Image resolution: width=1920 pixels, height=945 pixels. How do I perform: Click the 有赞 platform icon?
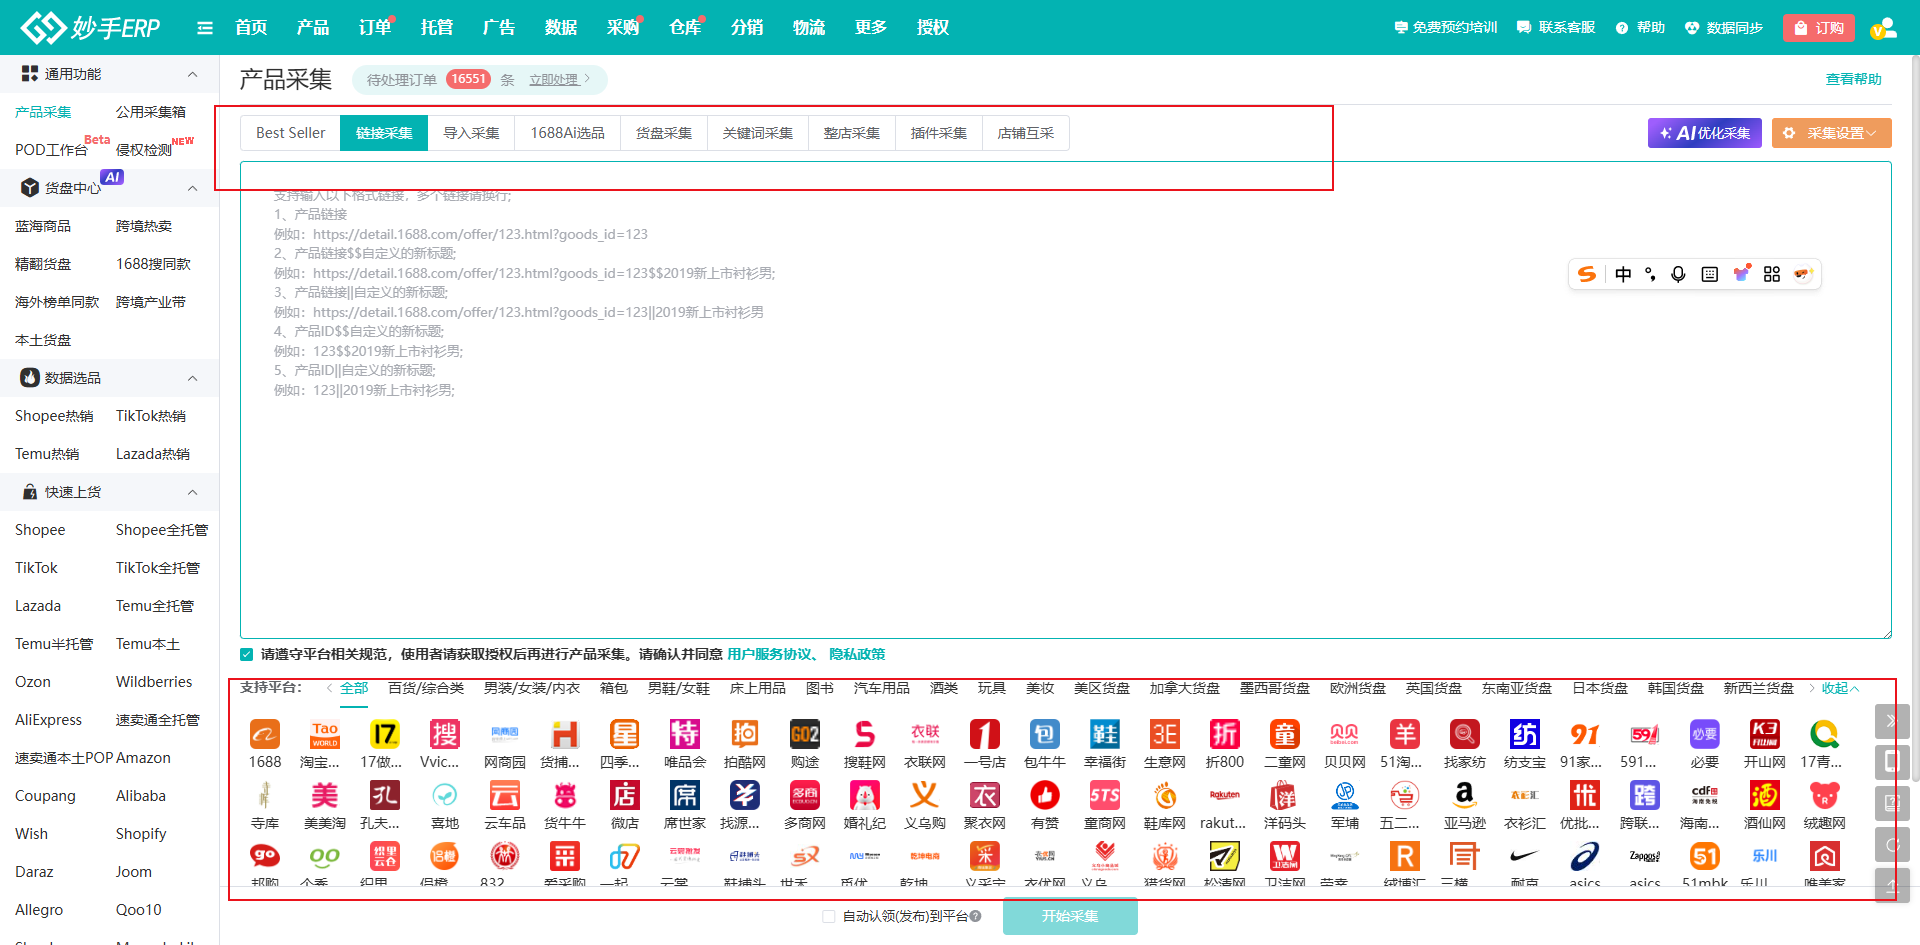coord(1044,796)
